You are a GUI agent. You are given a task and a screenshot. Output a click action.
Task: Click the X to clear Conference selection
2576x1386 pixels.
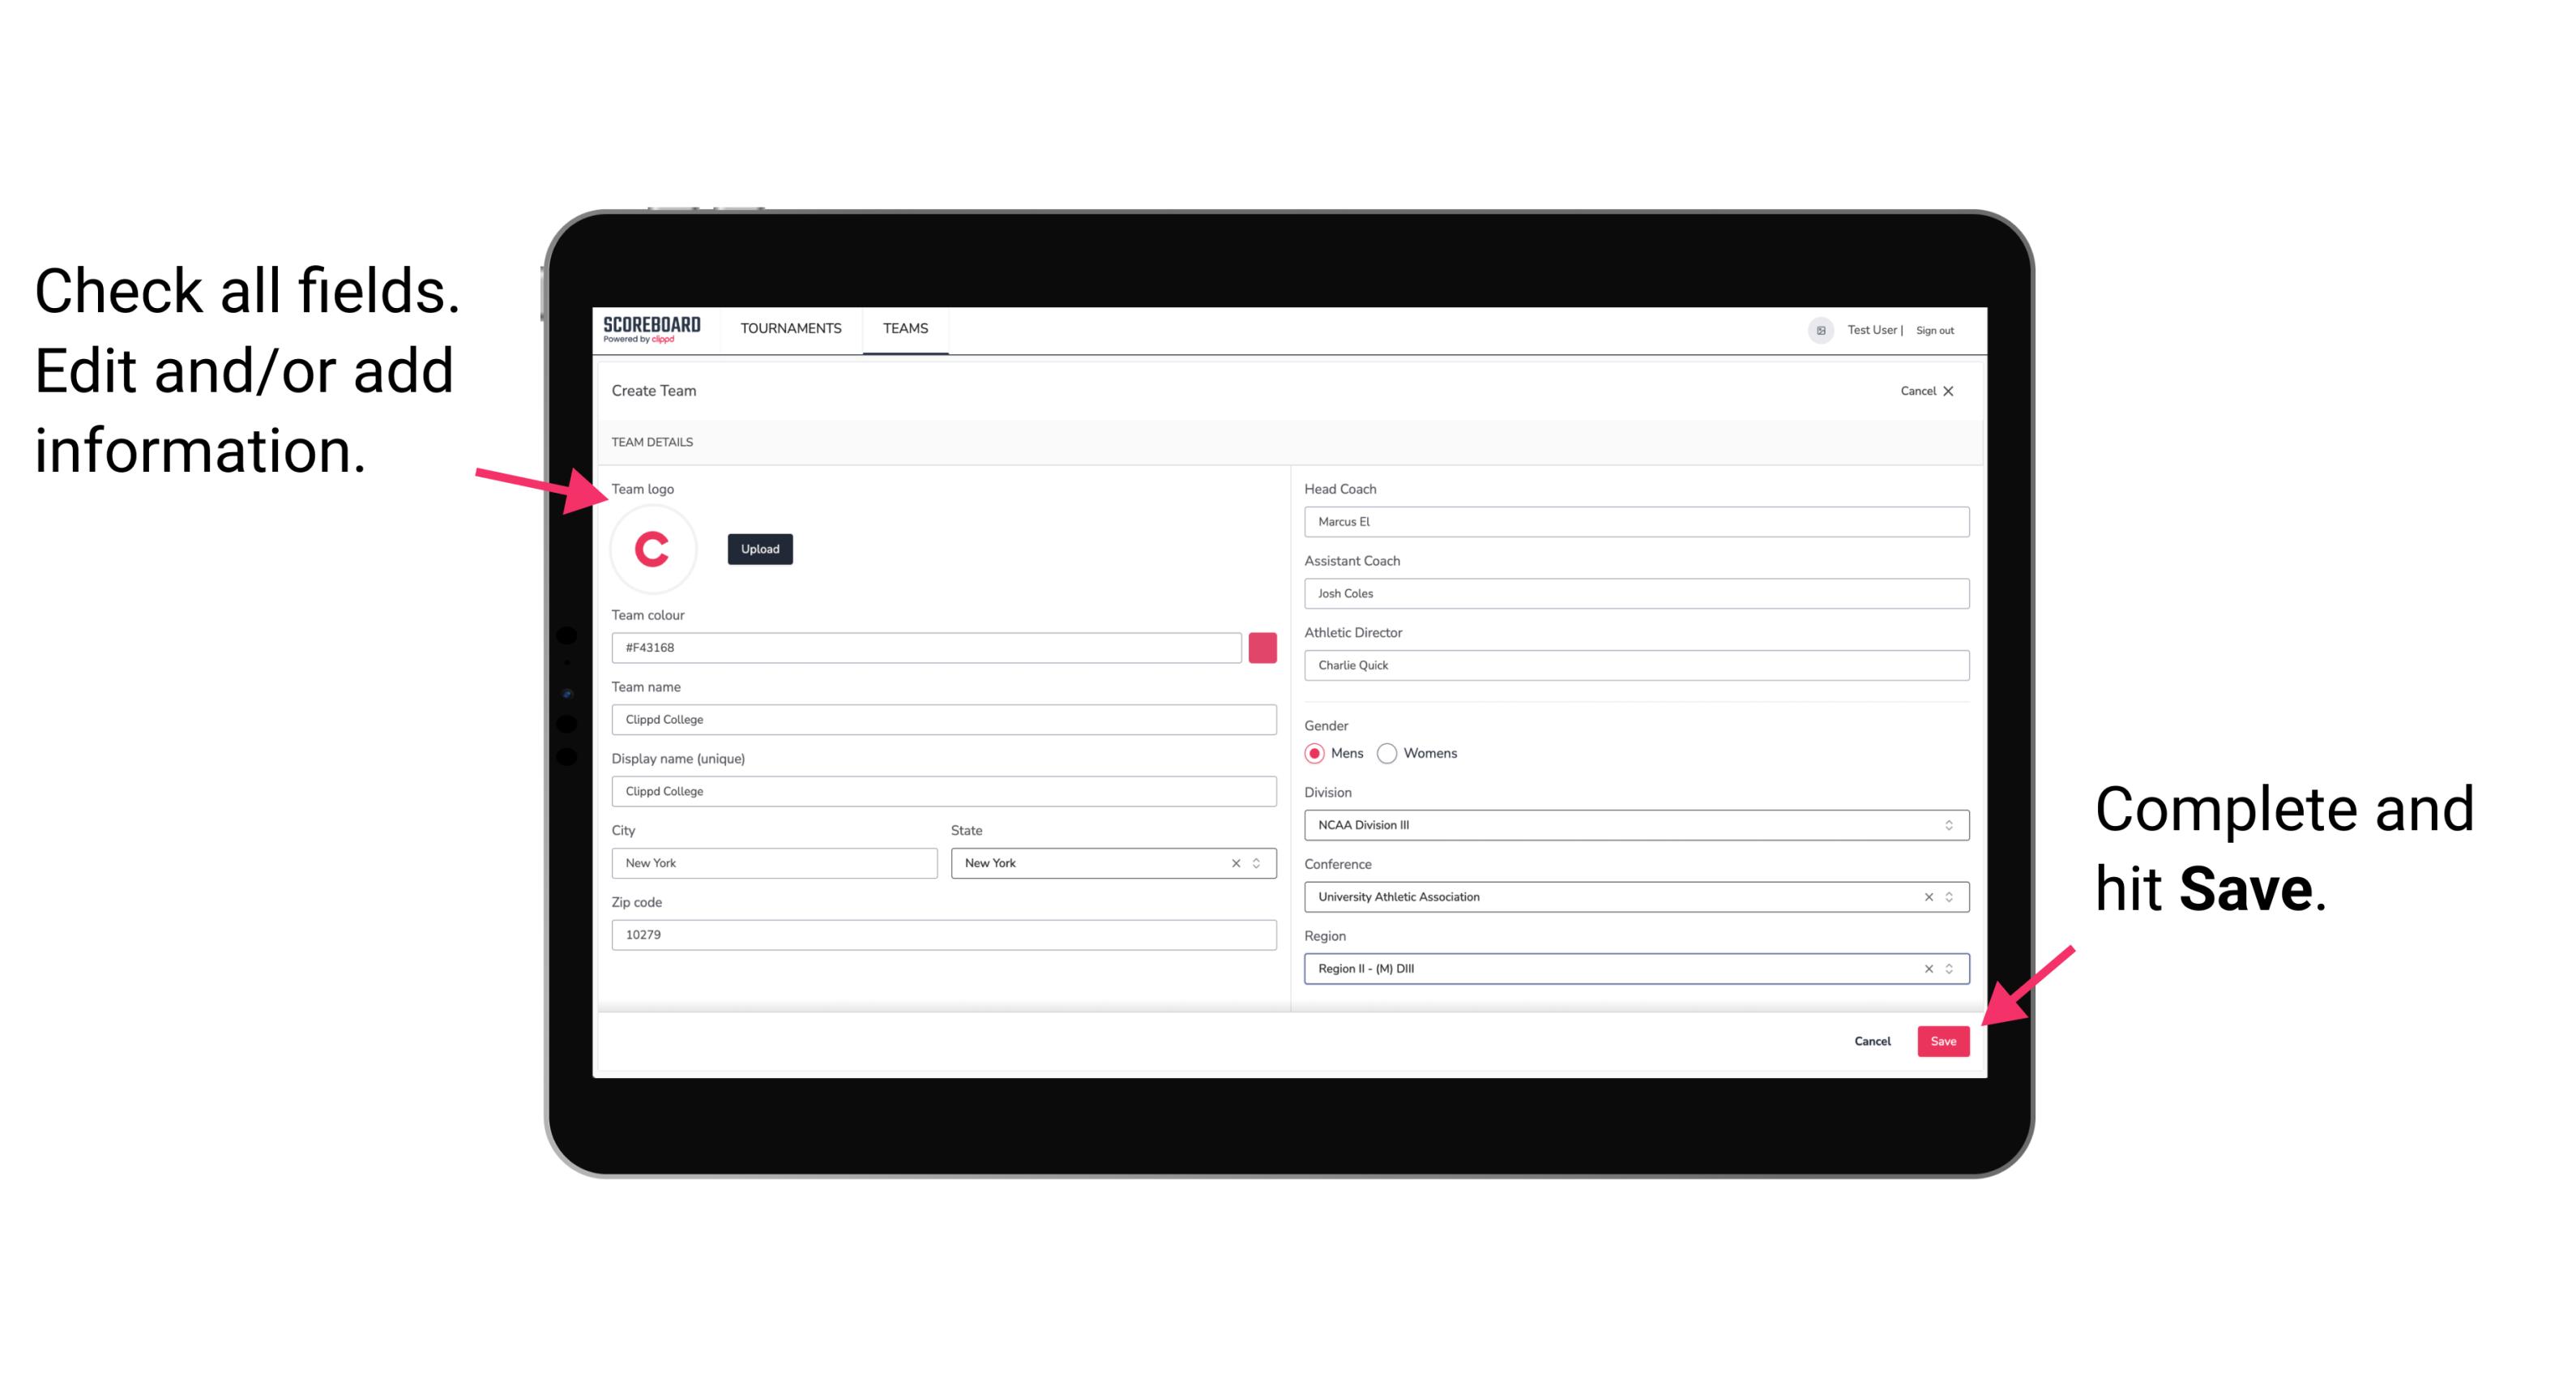point(1925,896)
